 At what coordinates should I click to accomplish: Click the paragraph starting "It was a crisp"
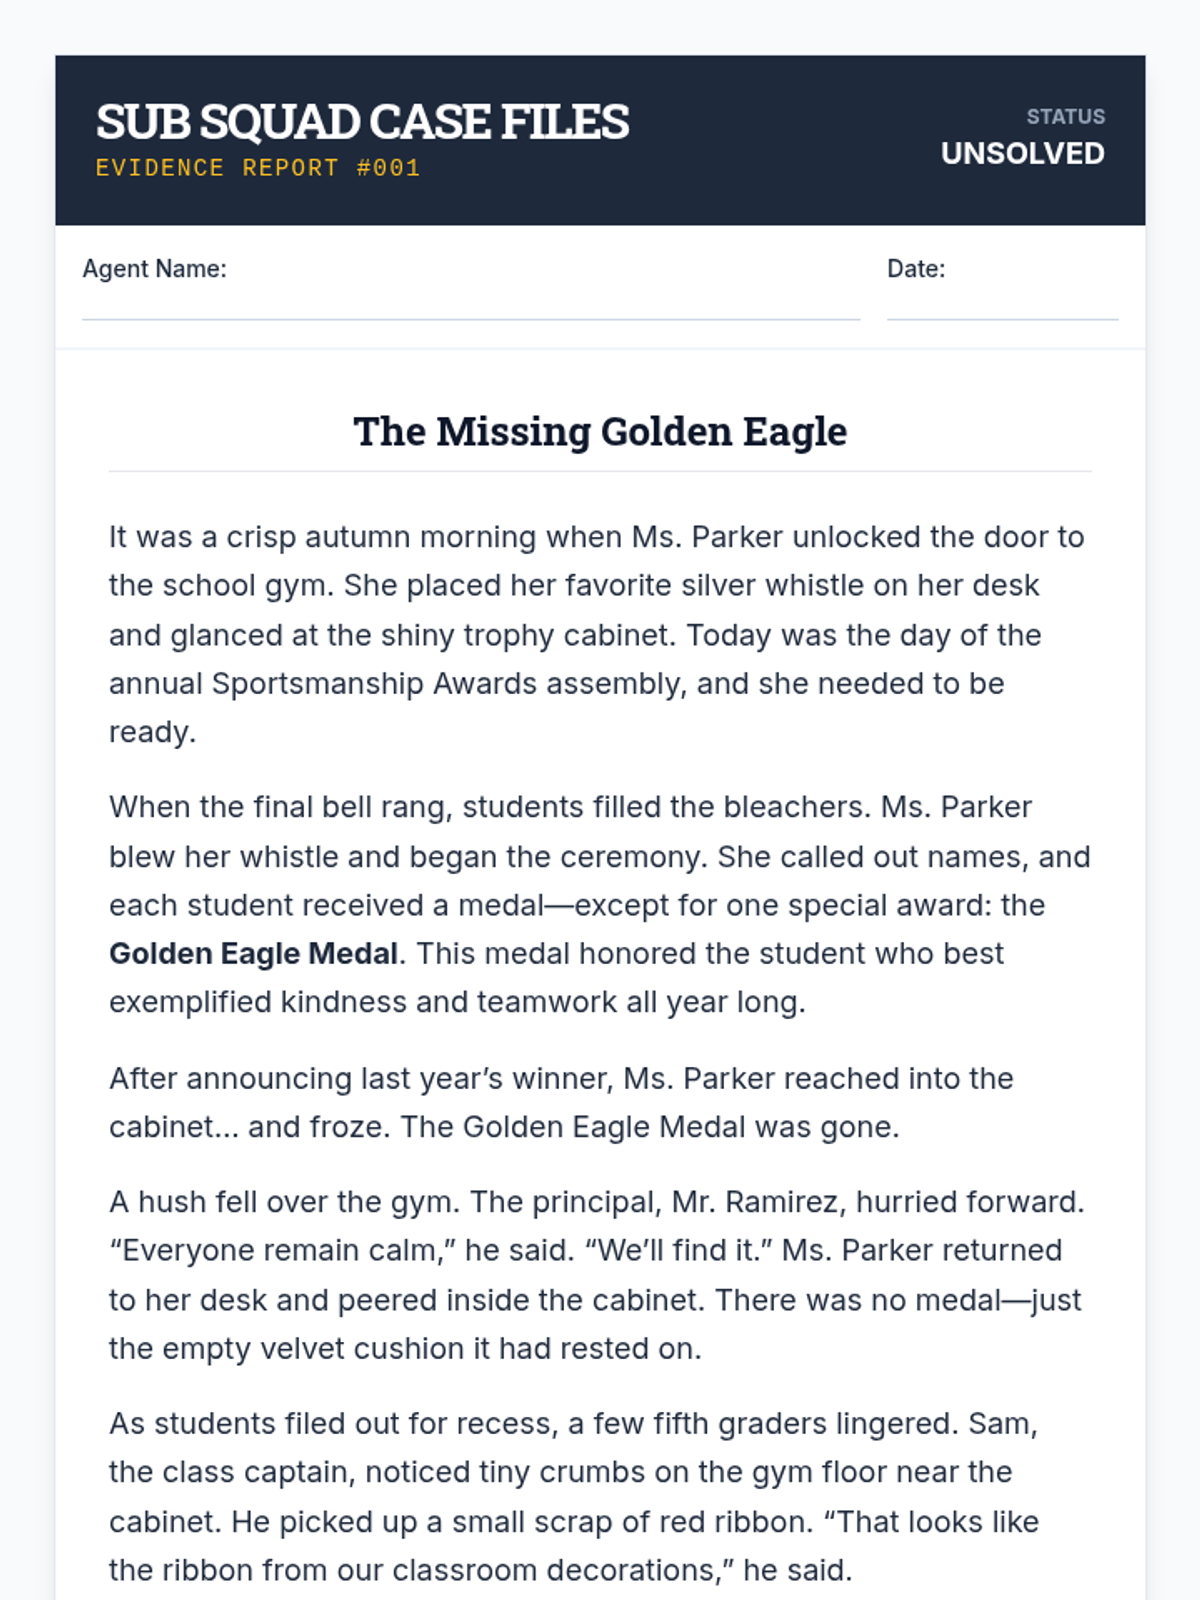click(x=596, y=634)
